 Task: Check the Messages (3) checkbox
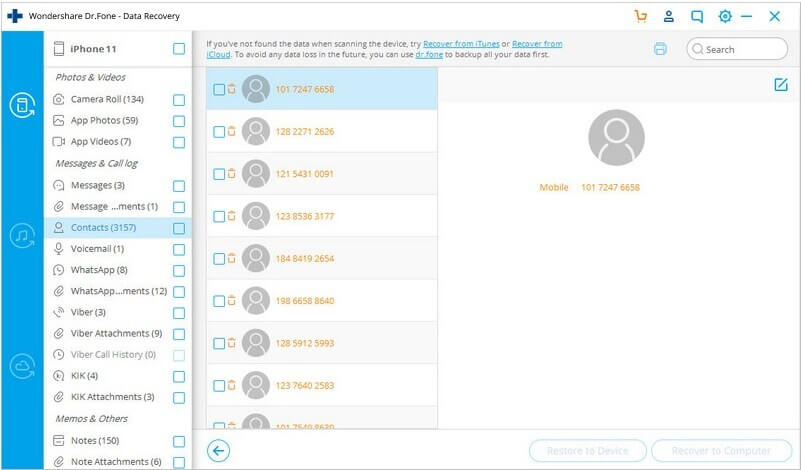[x=179, y=185]
